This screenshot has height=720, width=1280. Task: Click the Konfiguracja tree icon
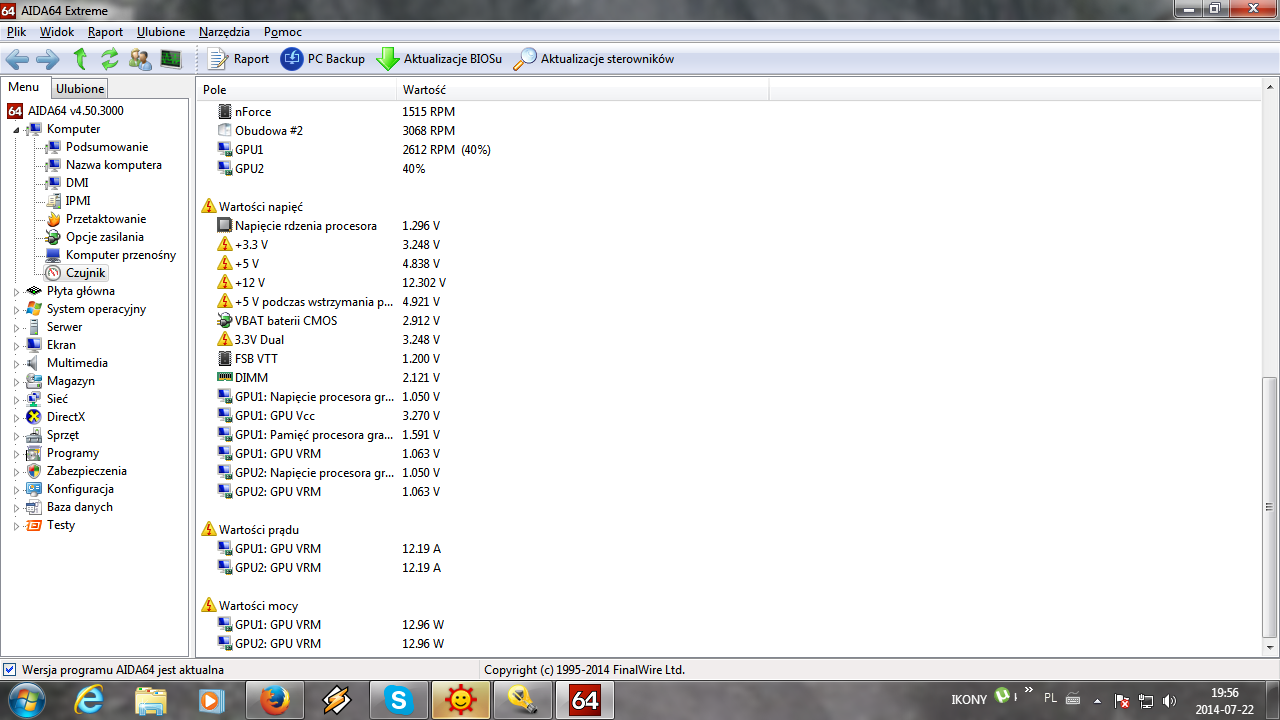point(34,489)
